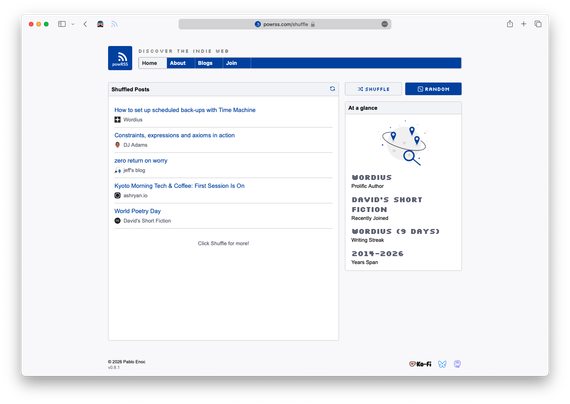Open 'How to set up scheduled back-ups with Time Machine'

click(185, 110)
